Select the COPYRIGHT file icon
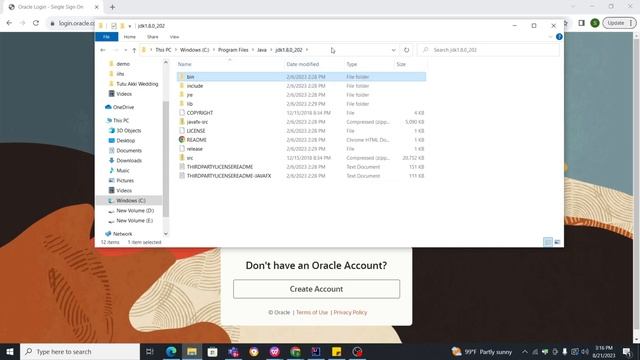This screenshot has width=640, height=360. (182, 113)
